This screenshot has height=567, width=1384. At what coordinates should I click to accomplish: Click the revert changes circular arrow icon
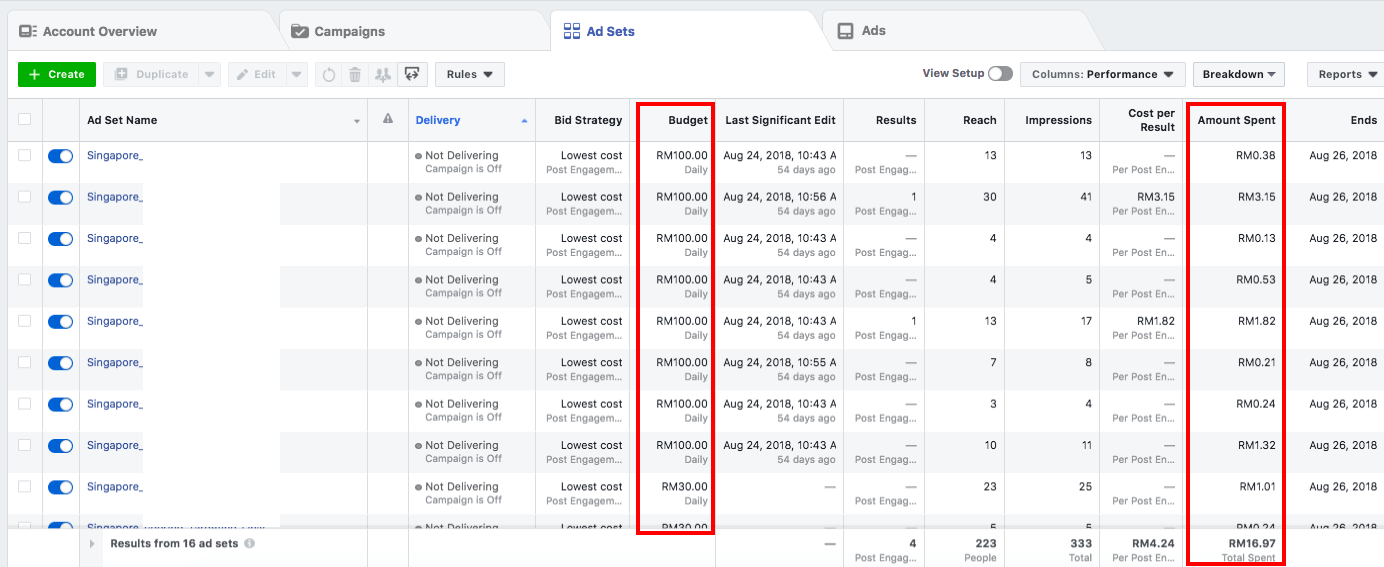[328, 75]
